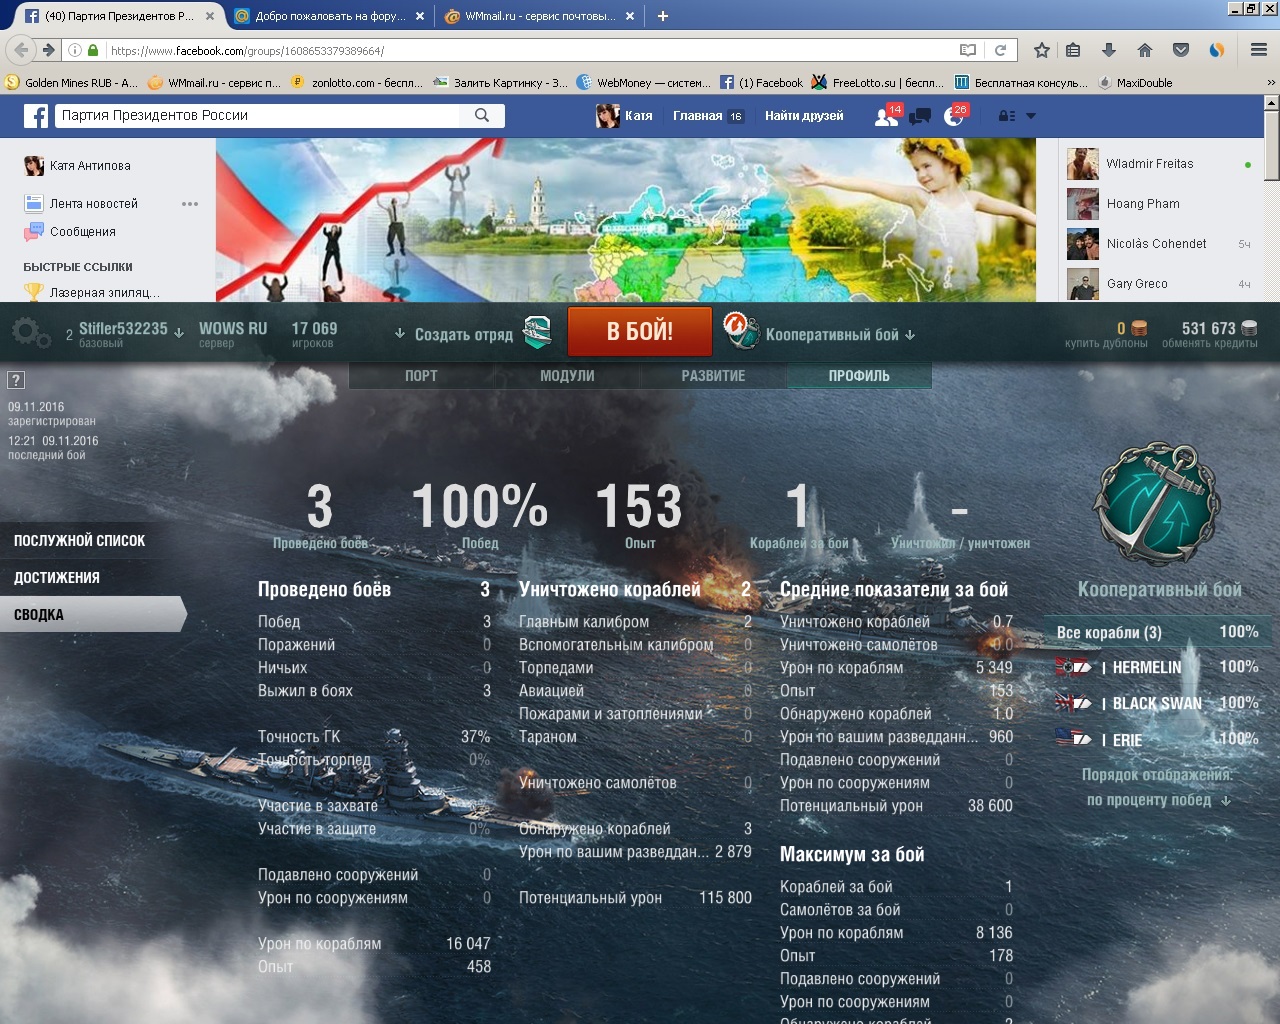
Task: Expand the Создать отряд dropdown
Action: (400, 333)
